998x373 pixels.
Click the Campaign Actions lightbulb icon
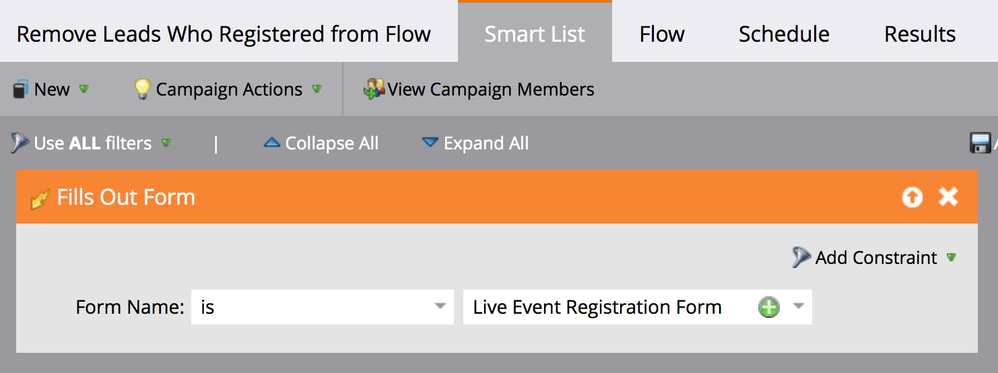tap(142, 89)
